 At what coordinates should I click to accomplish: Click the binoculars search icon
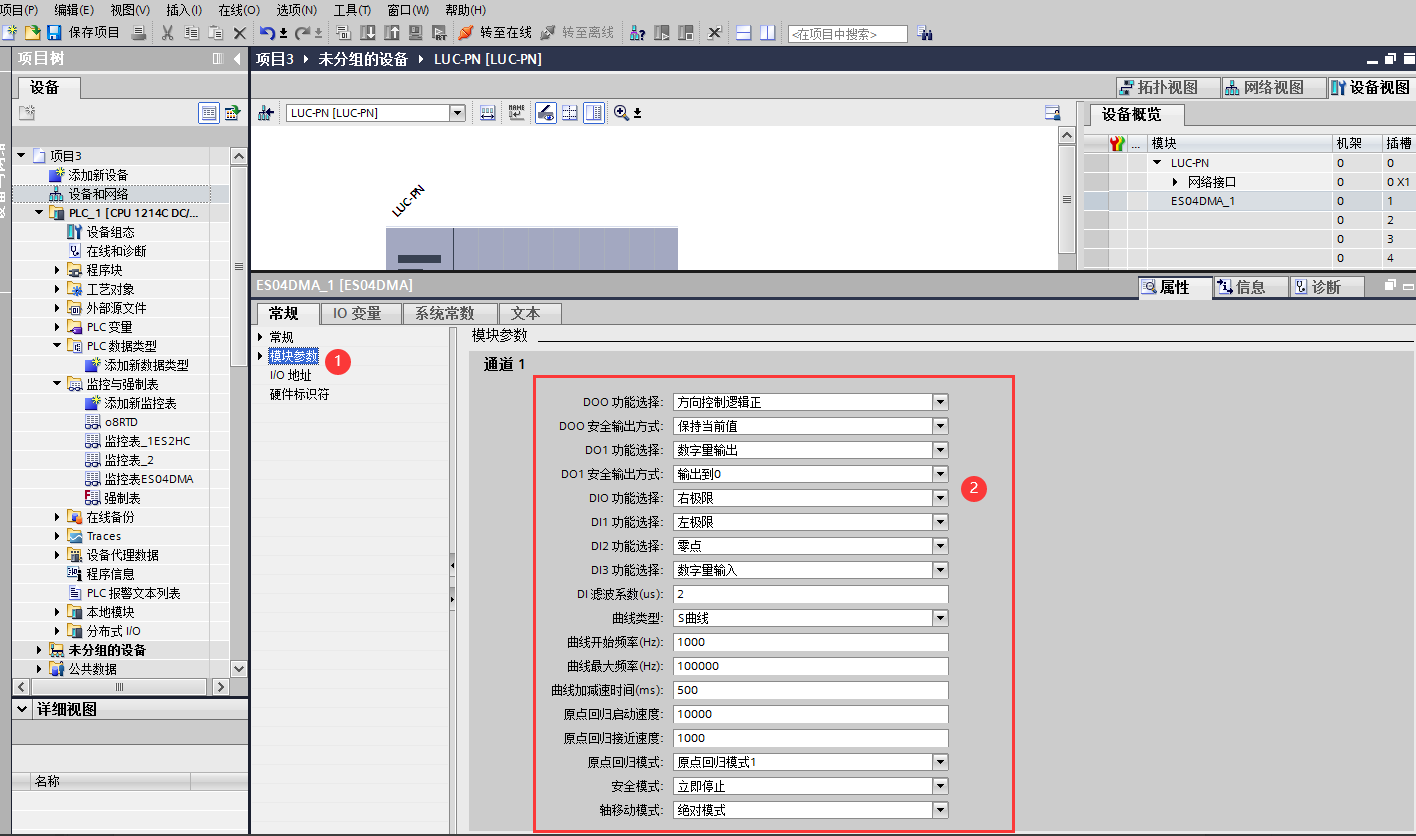point(925,34)
